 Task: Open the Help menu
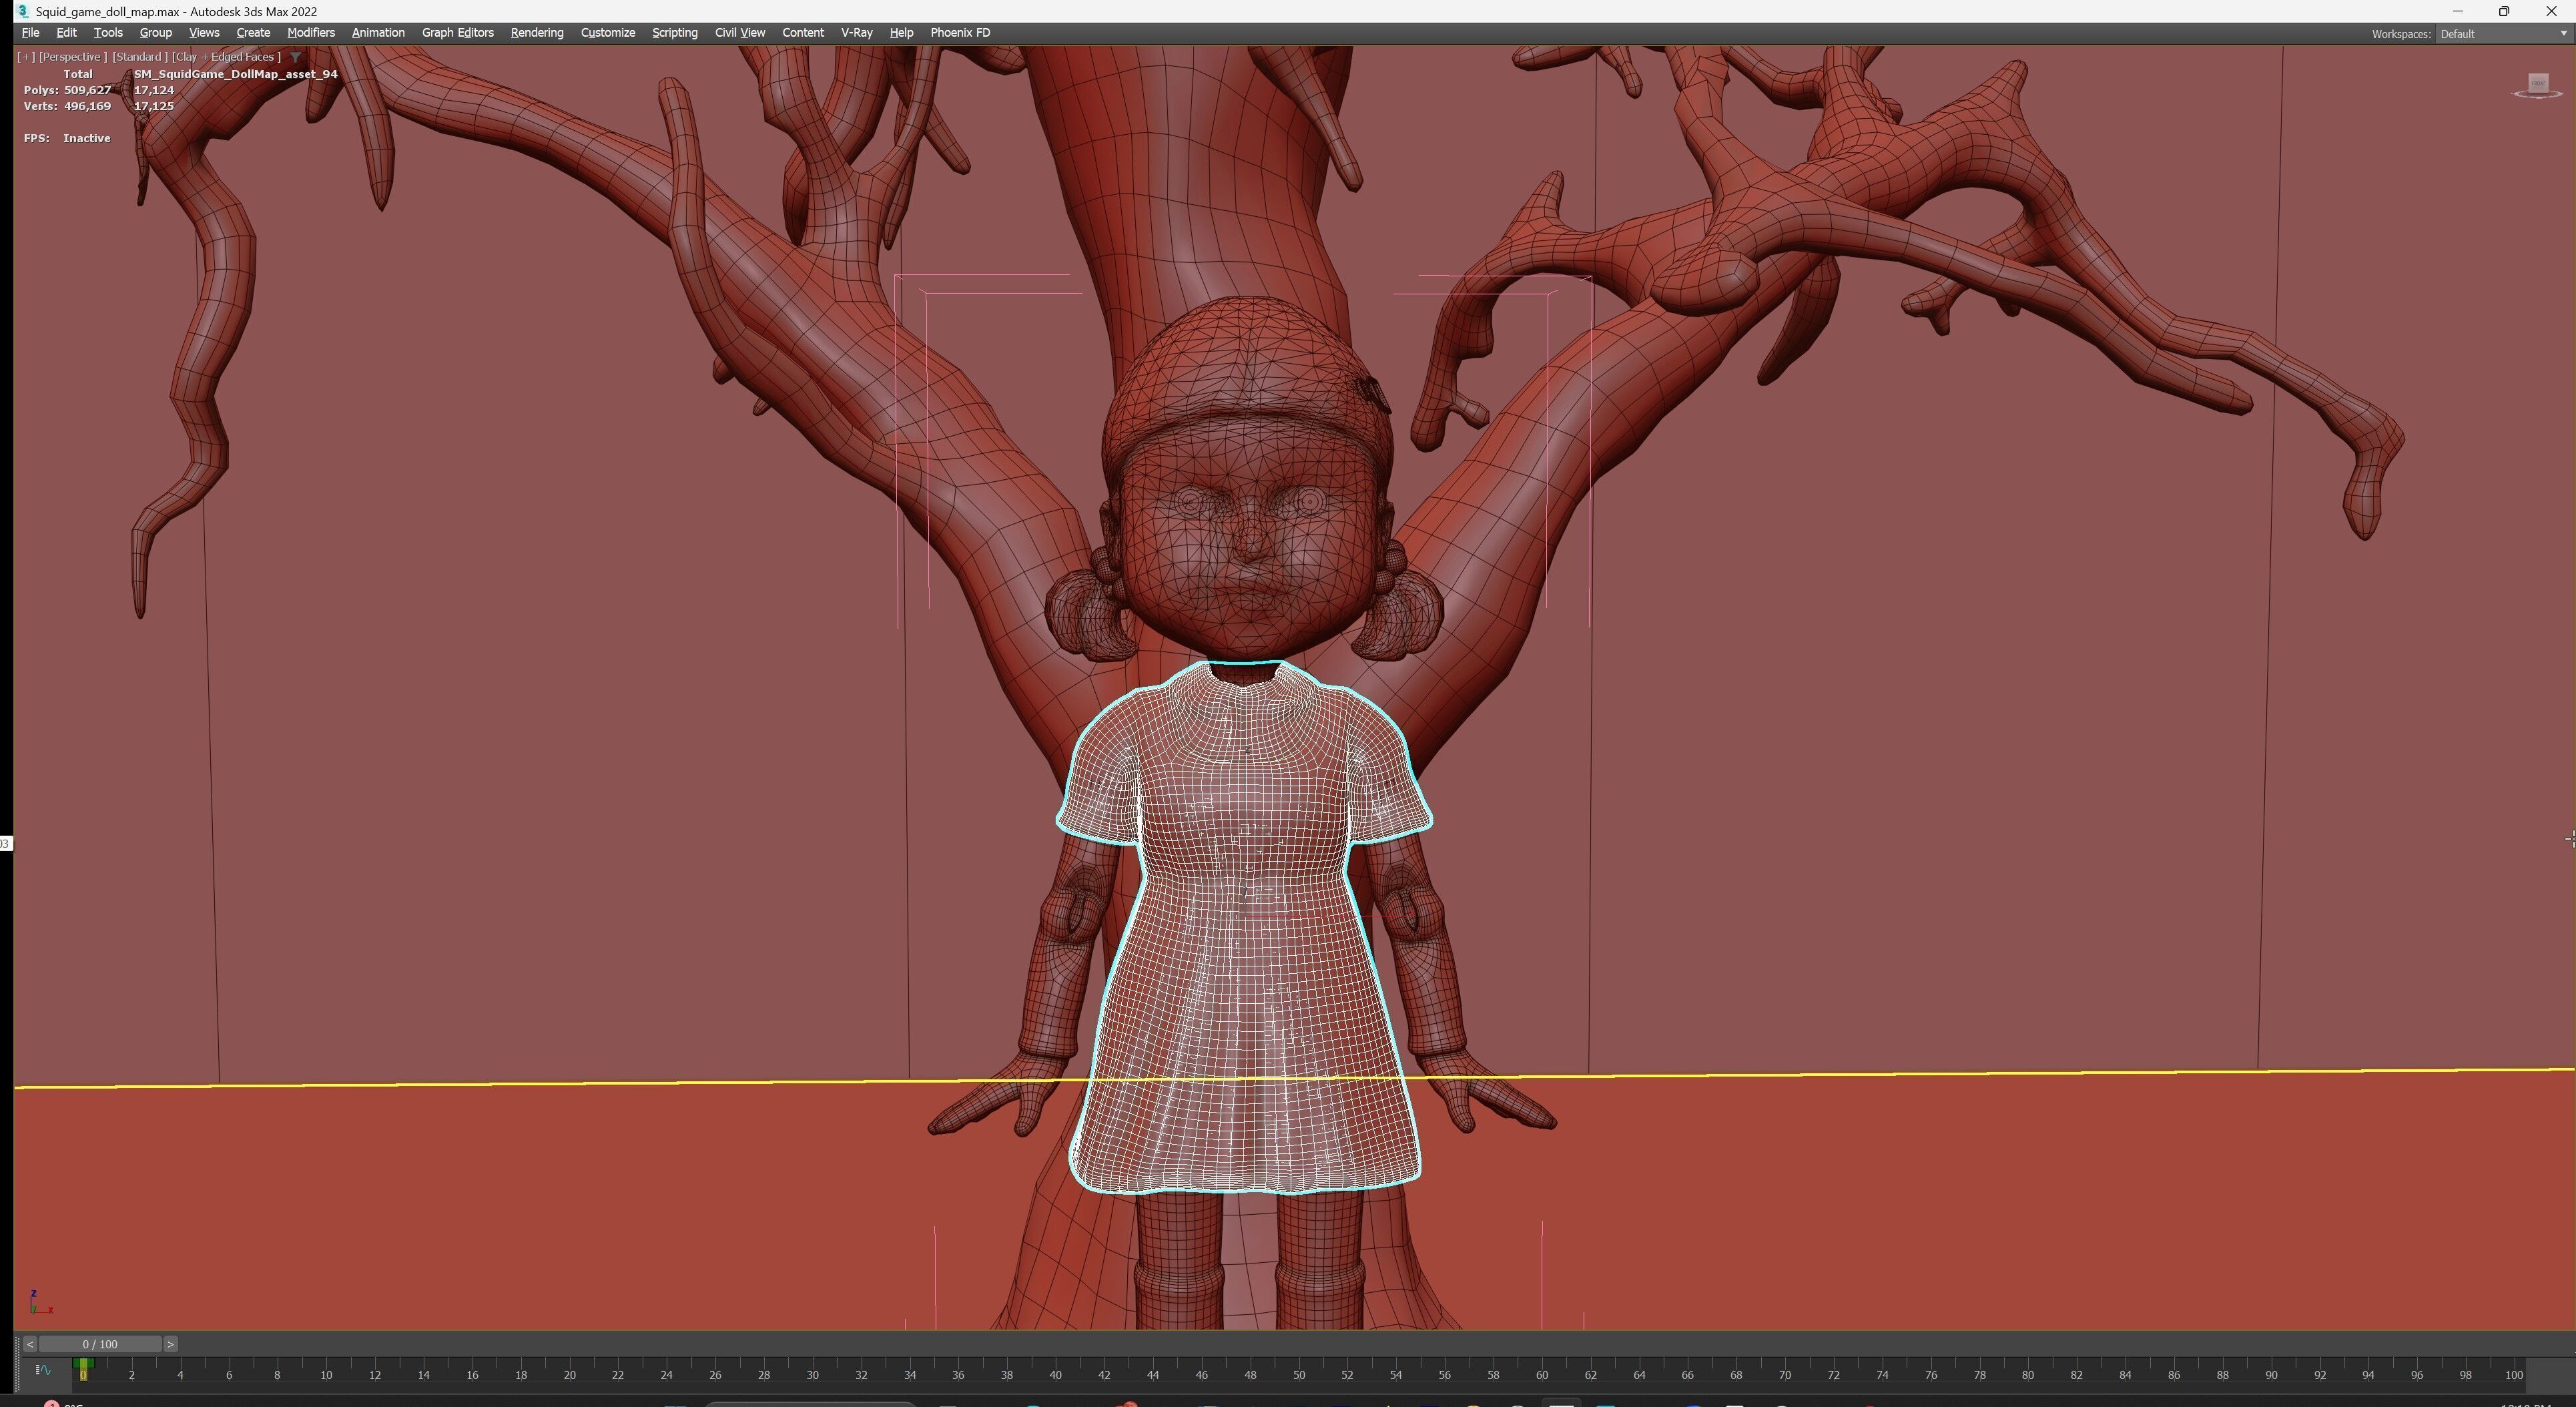[901, 33]
